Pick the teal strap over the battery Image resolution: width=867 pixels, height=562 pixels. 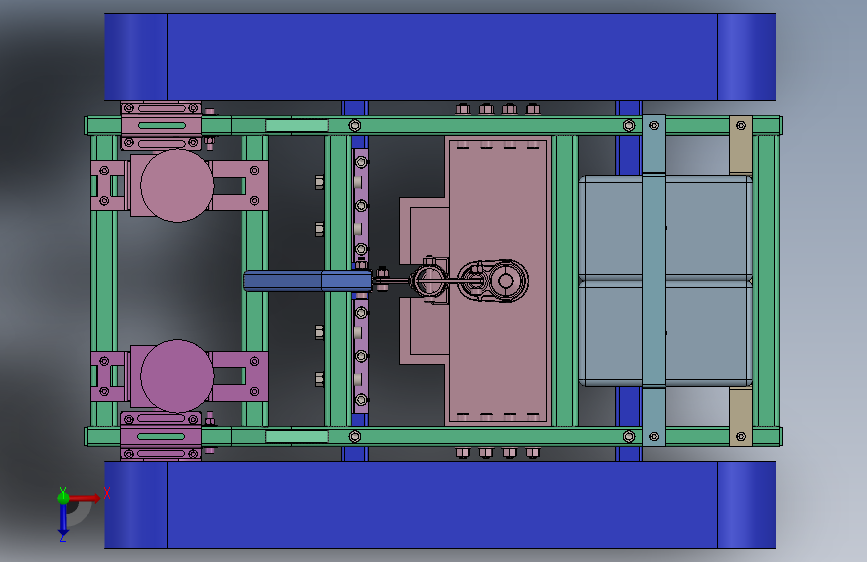click(654, 280)
